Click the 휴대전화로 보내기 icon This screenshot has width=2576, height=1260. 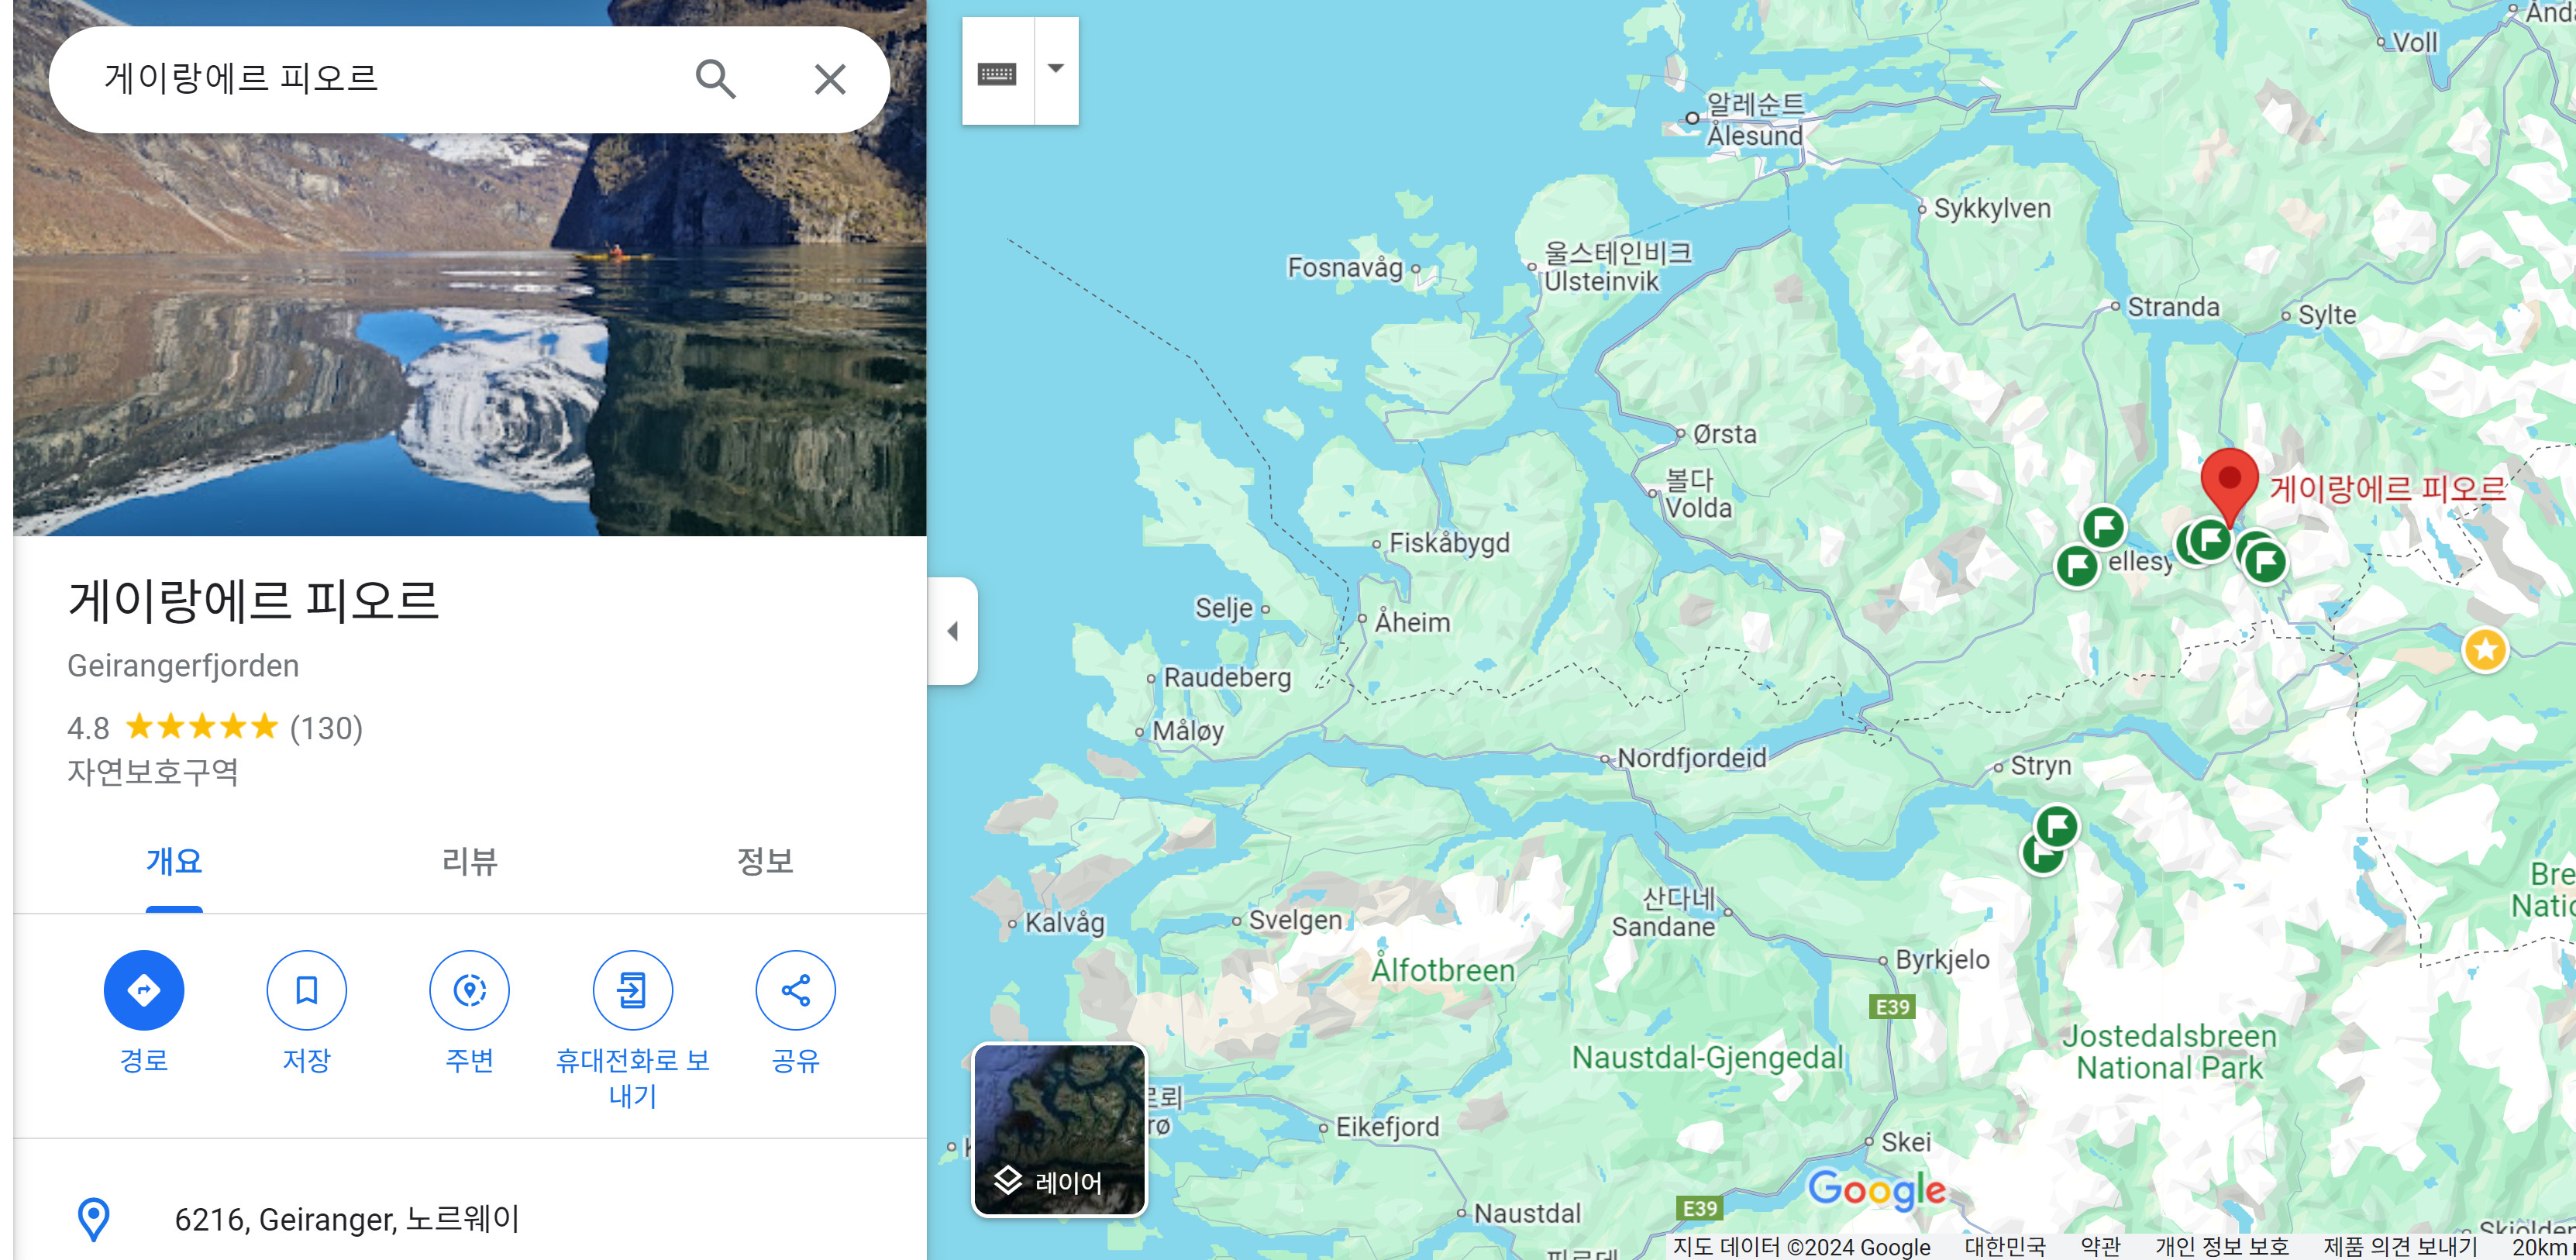[x=632, y=990]
